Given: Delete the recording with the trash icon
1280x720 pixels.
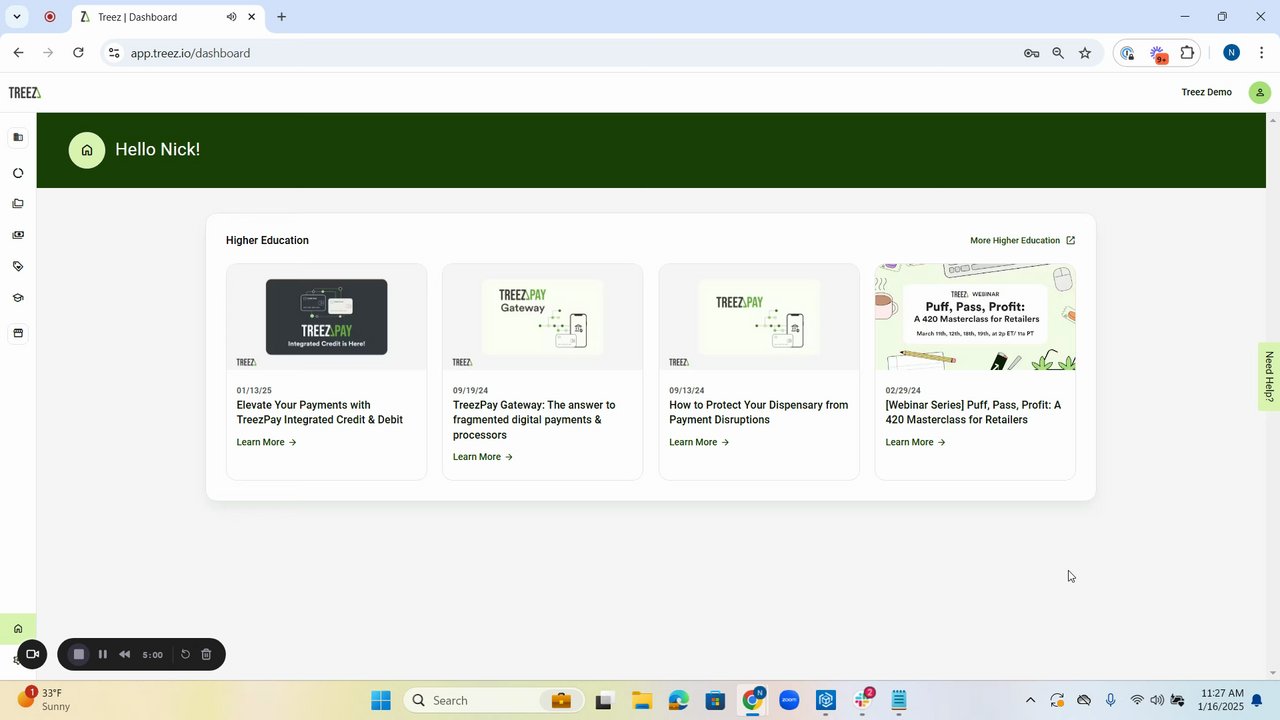Looking at the screenshot, I should [206, 654].
